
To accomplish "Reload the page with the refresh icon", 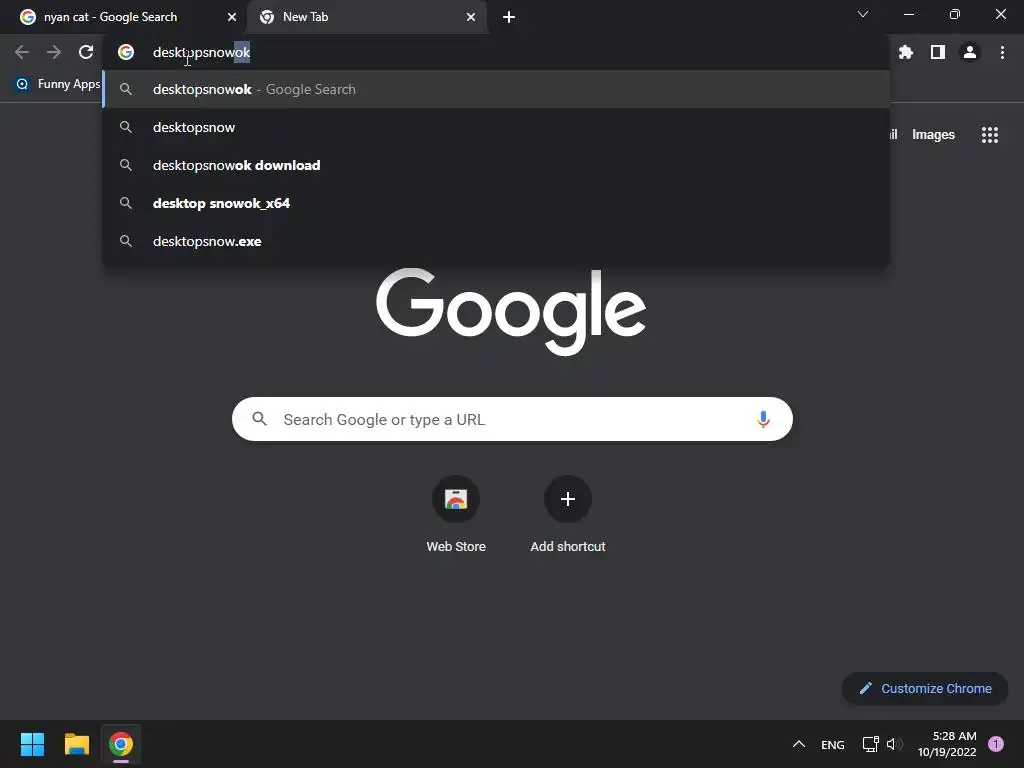I will pos(86,52).
